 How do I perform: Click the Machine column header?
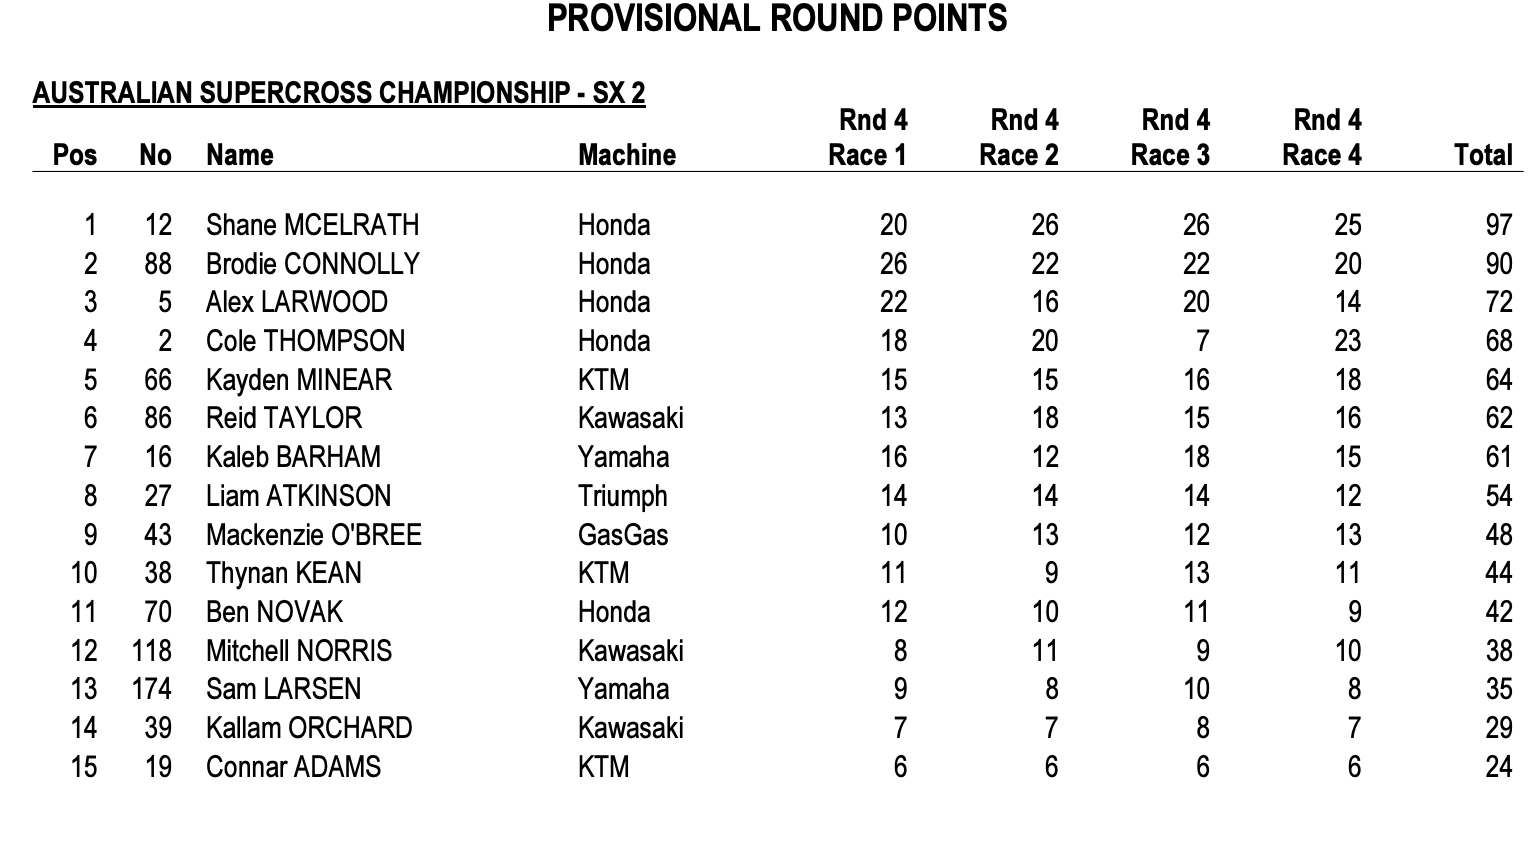(x=627, y=155)
